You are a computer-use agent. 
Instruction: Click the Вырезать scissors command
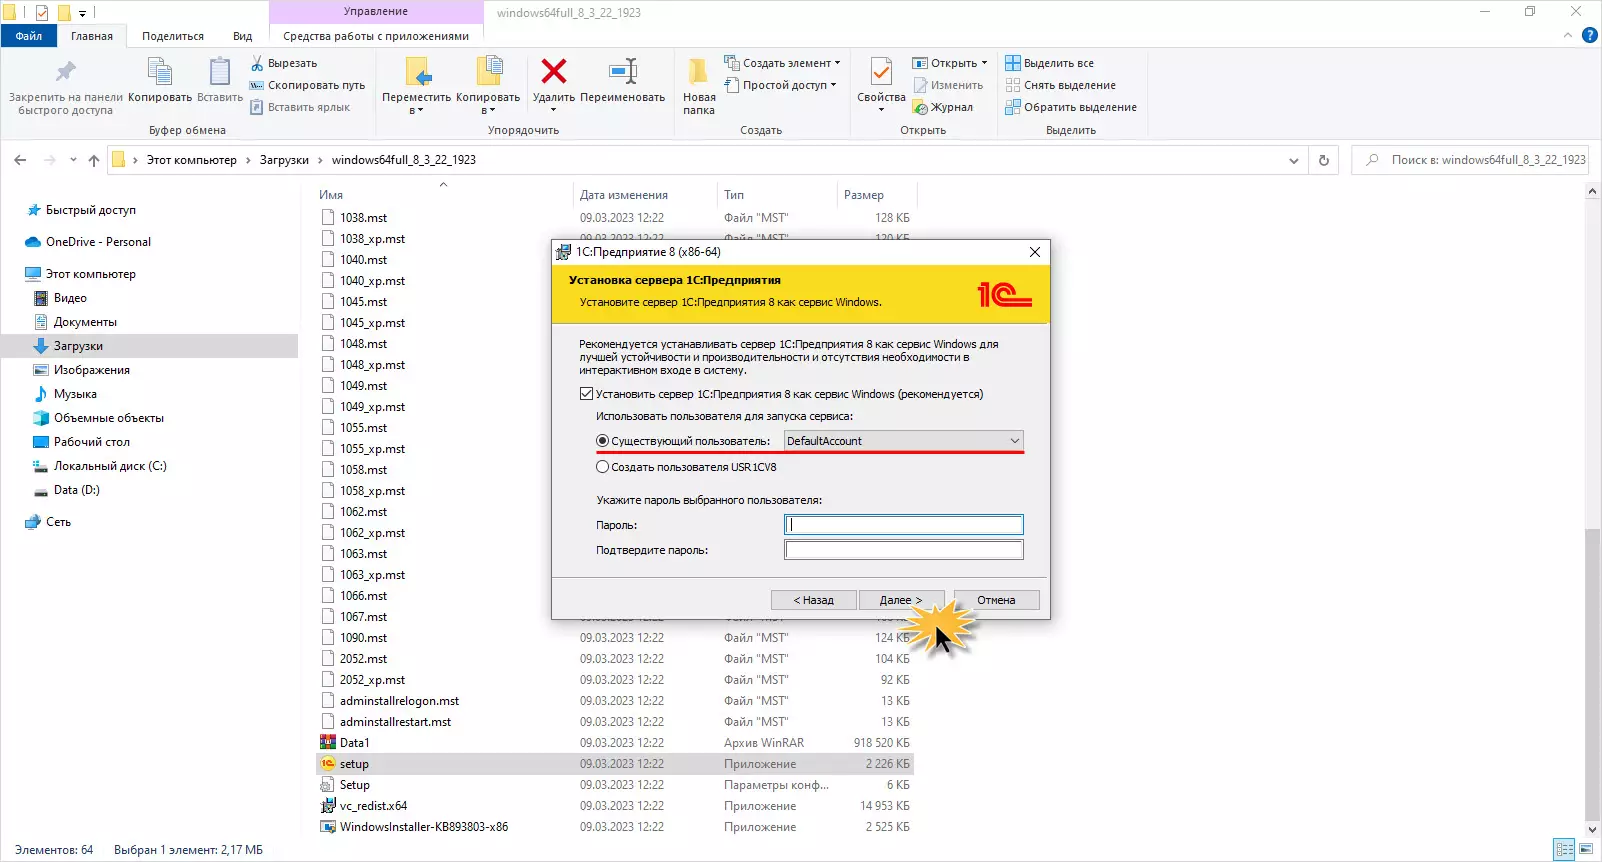coord(284,63)
